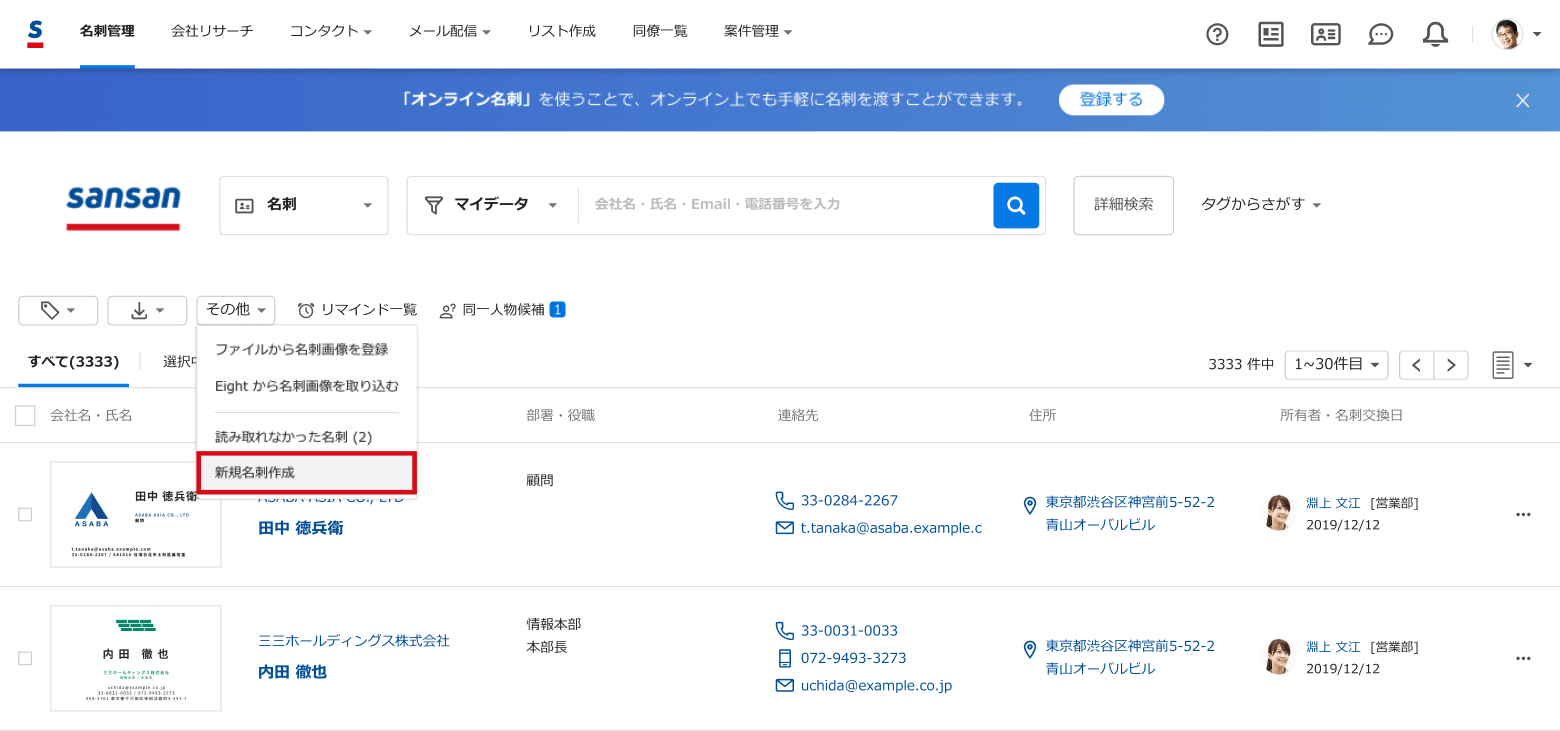Open more options for 内田 徹也 row
Image resolution: width=1560 pixels, height=731 pixels.
(1523, 658)
